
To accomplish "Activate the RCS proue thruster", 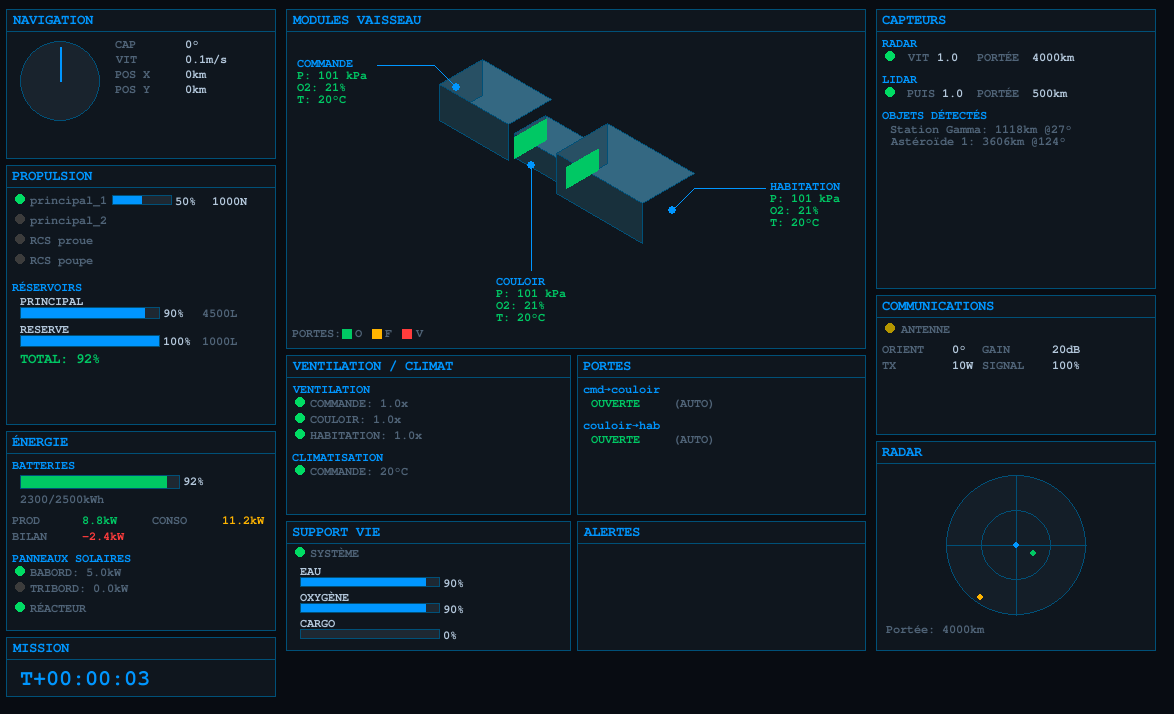I will [x=20, y=240].
